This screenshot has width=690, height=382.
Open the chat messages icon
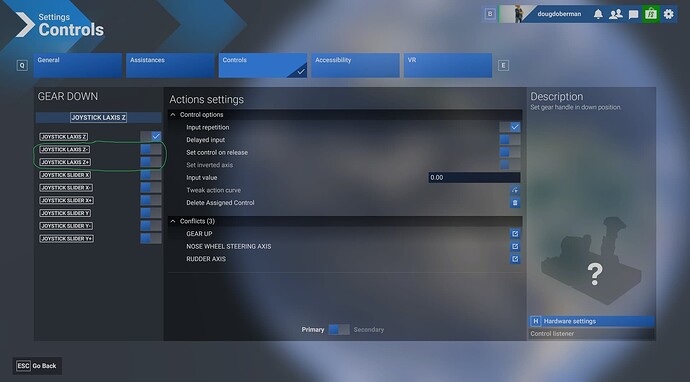point(633,15)
